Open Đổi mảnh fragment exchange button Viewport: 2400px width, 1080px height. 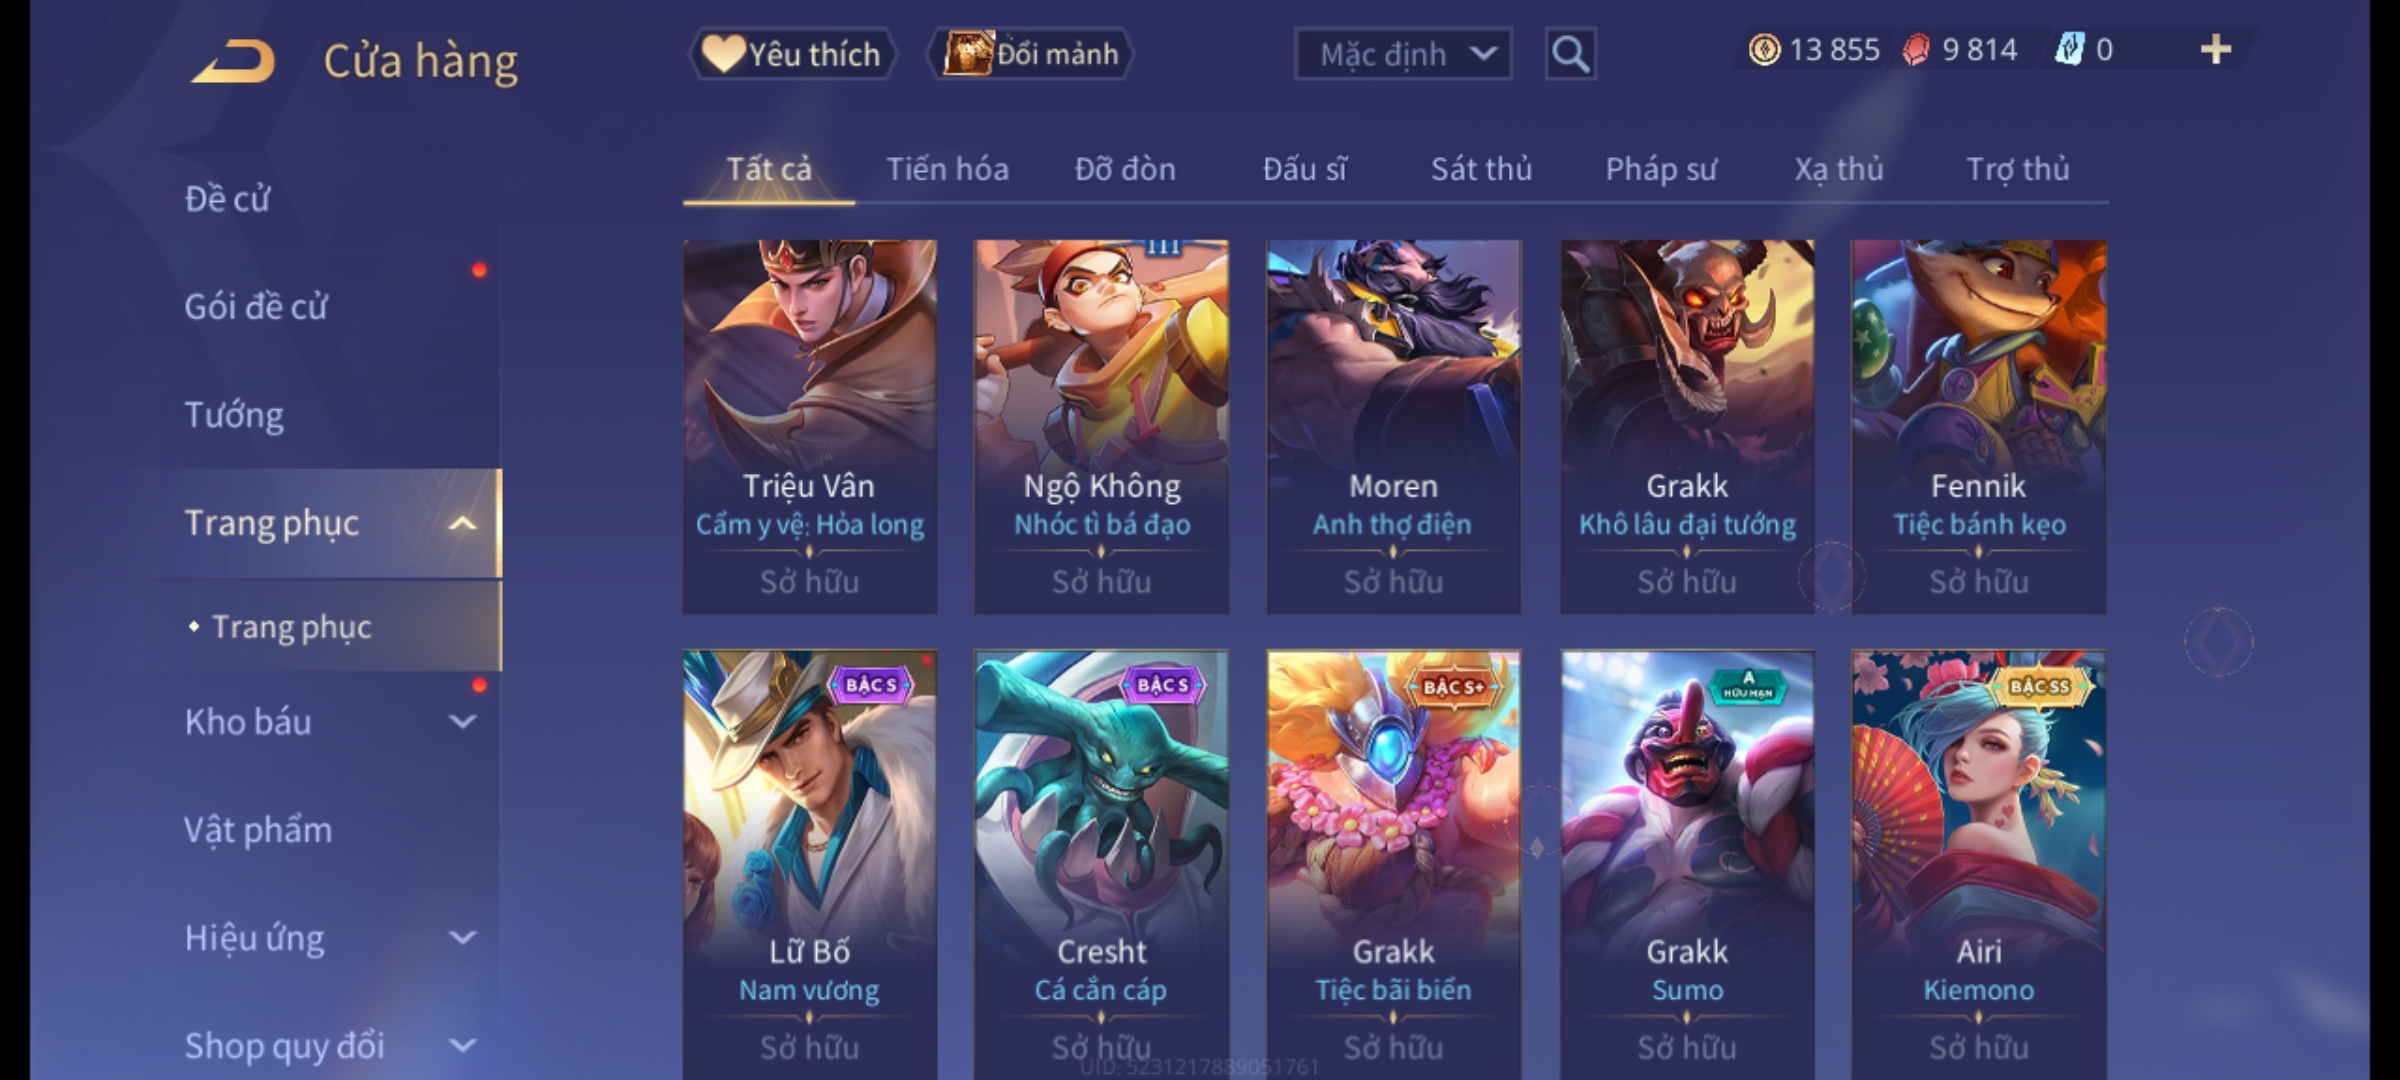click(x=1030, y=54)
